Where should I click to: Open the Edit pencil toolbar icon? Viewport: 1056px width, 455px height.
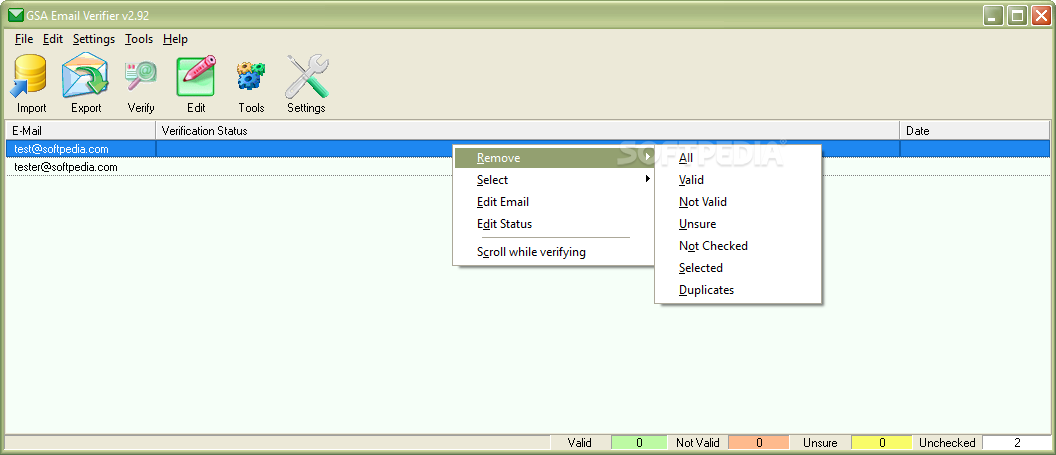coord(196,77)
